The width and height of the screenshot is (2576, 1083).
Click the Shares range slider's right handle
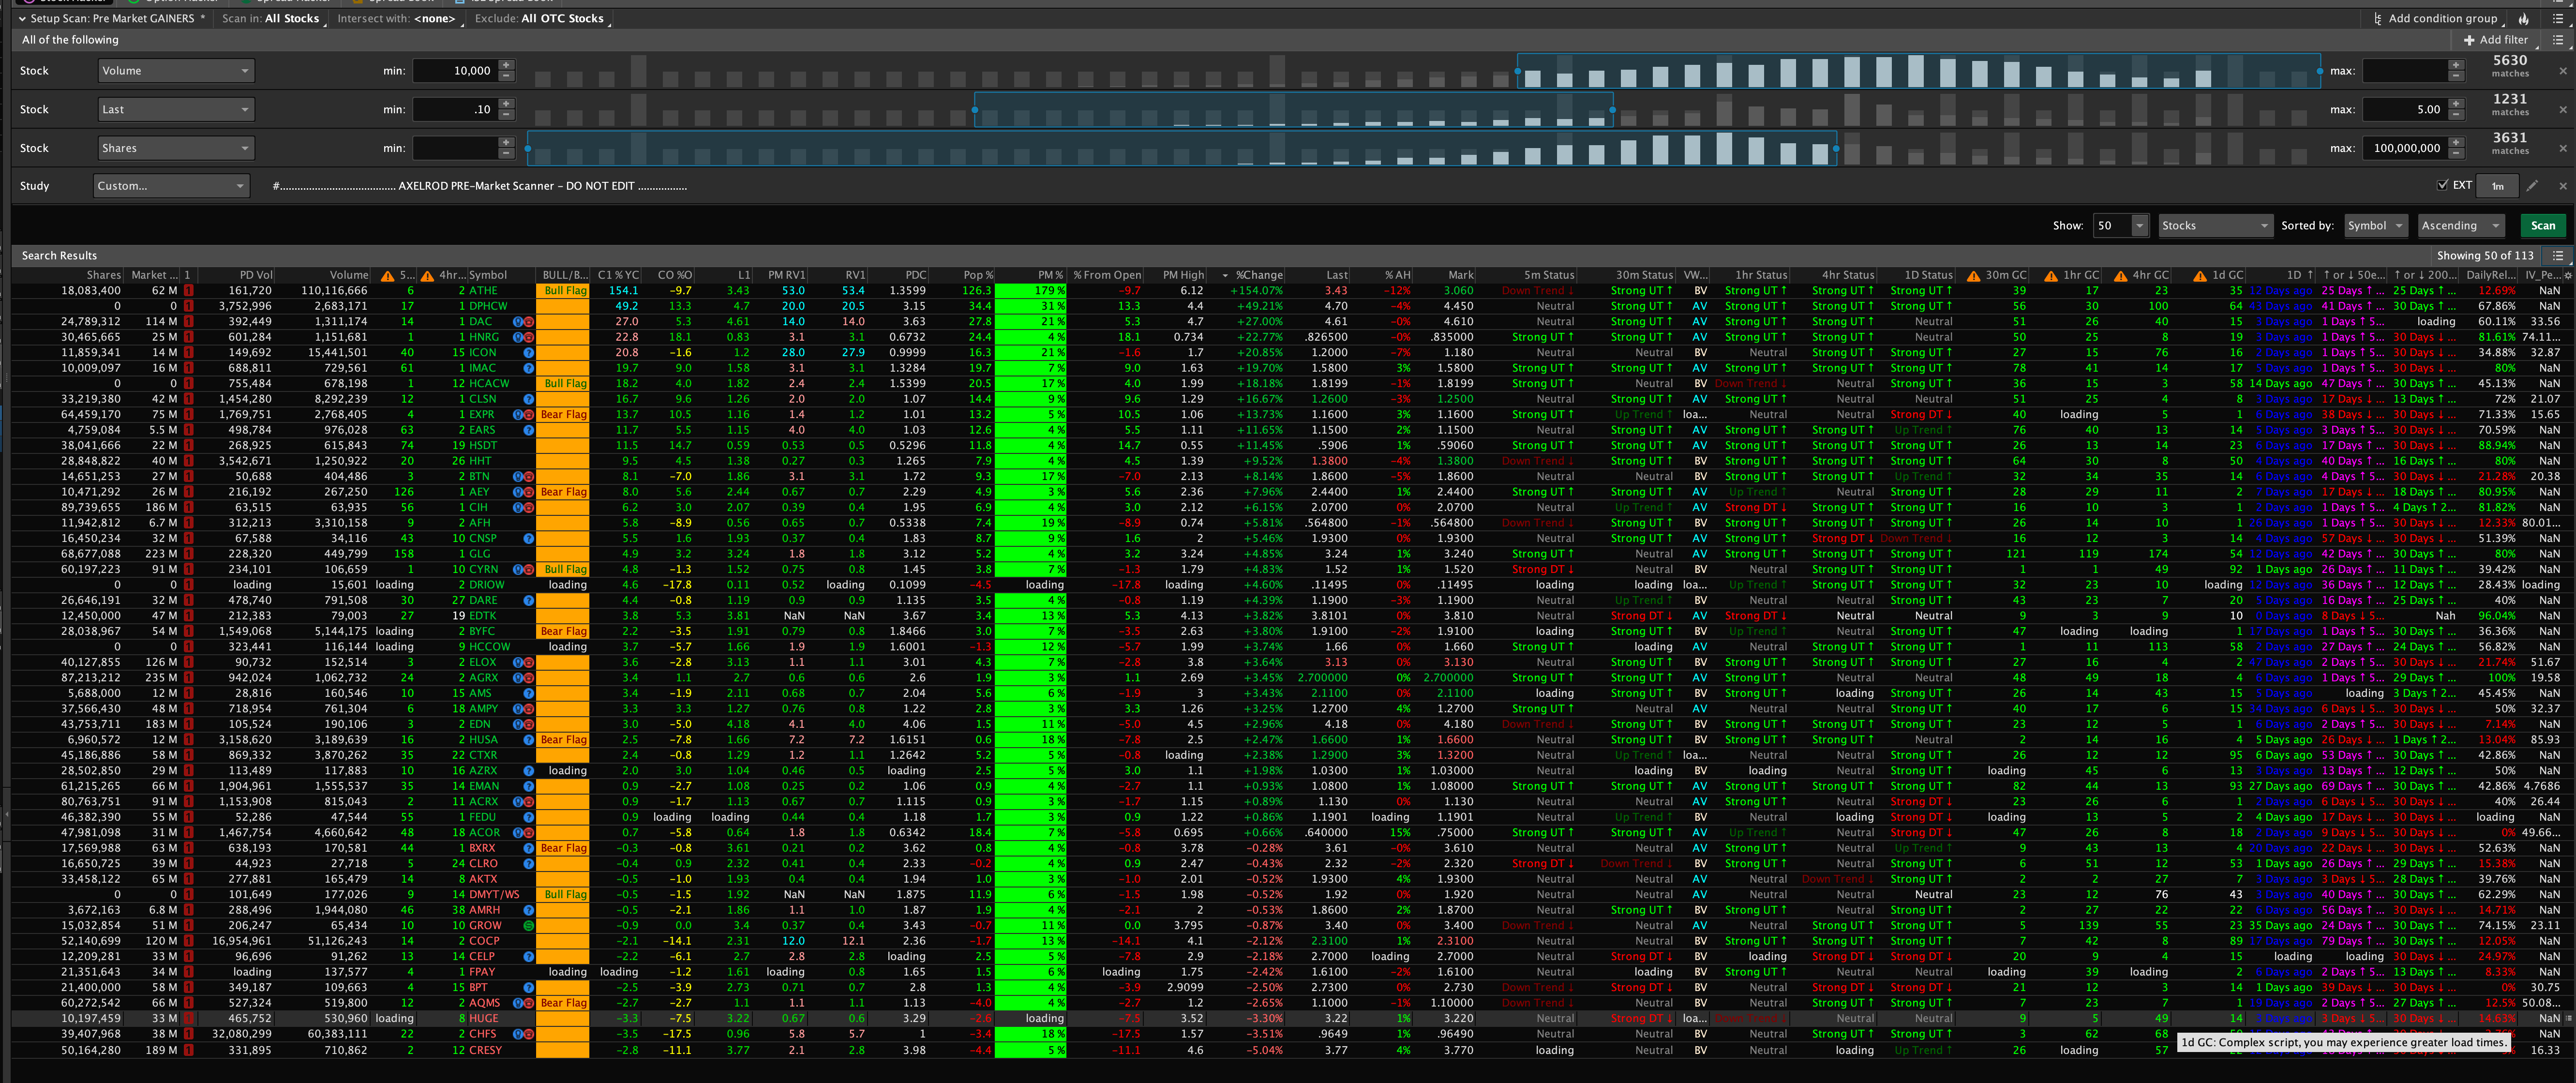coord(1836,149)
